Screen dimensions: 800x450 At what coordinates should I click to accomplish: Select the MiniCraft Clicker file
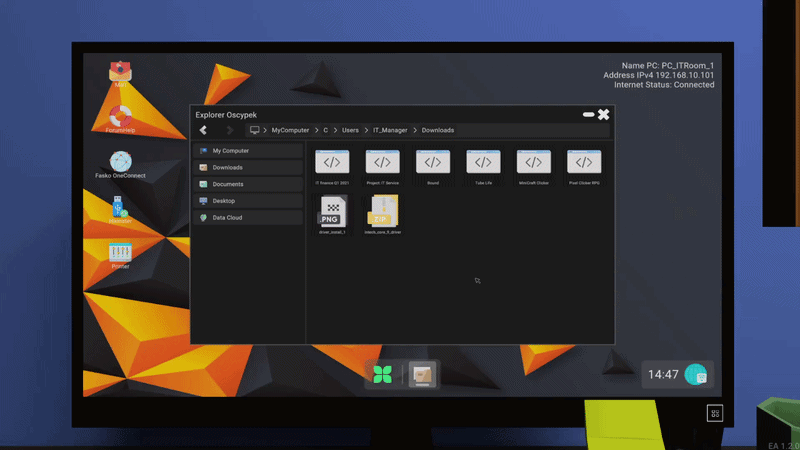click(534, 167)
